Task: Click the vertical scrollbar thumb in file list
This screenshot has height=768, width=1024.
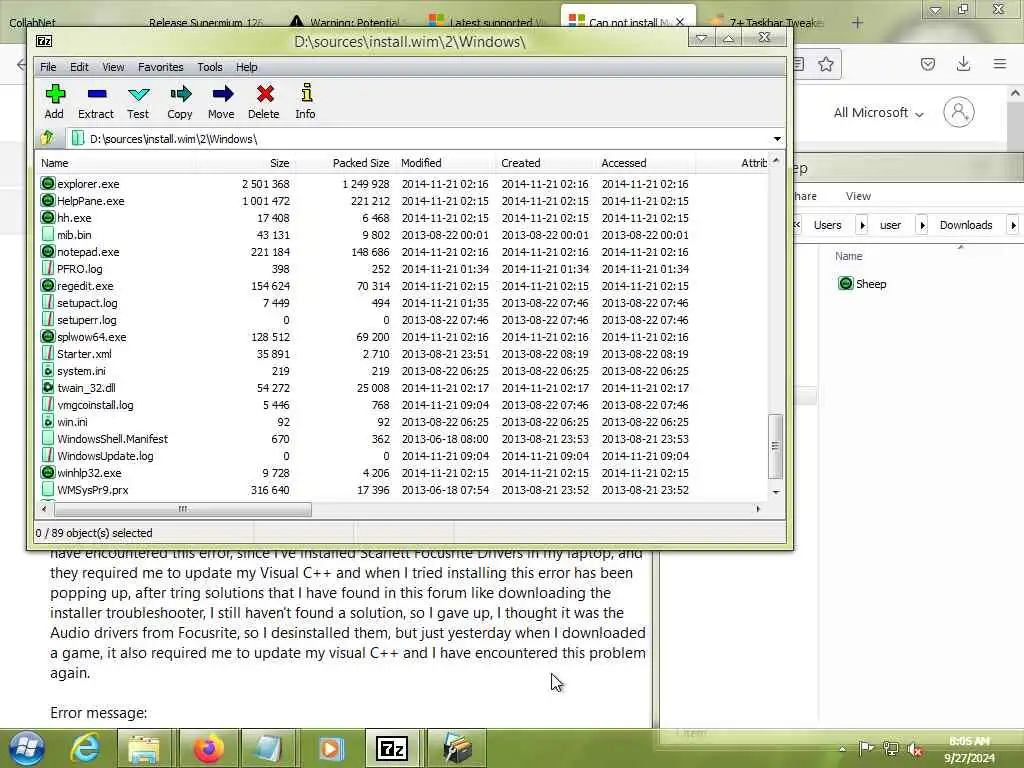Action: click(775, 446)
